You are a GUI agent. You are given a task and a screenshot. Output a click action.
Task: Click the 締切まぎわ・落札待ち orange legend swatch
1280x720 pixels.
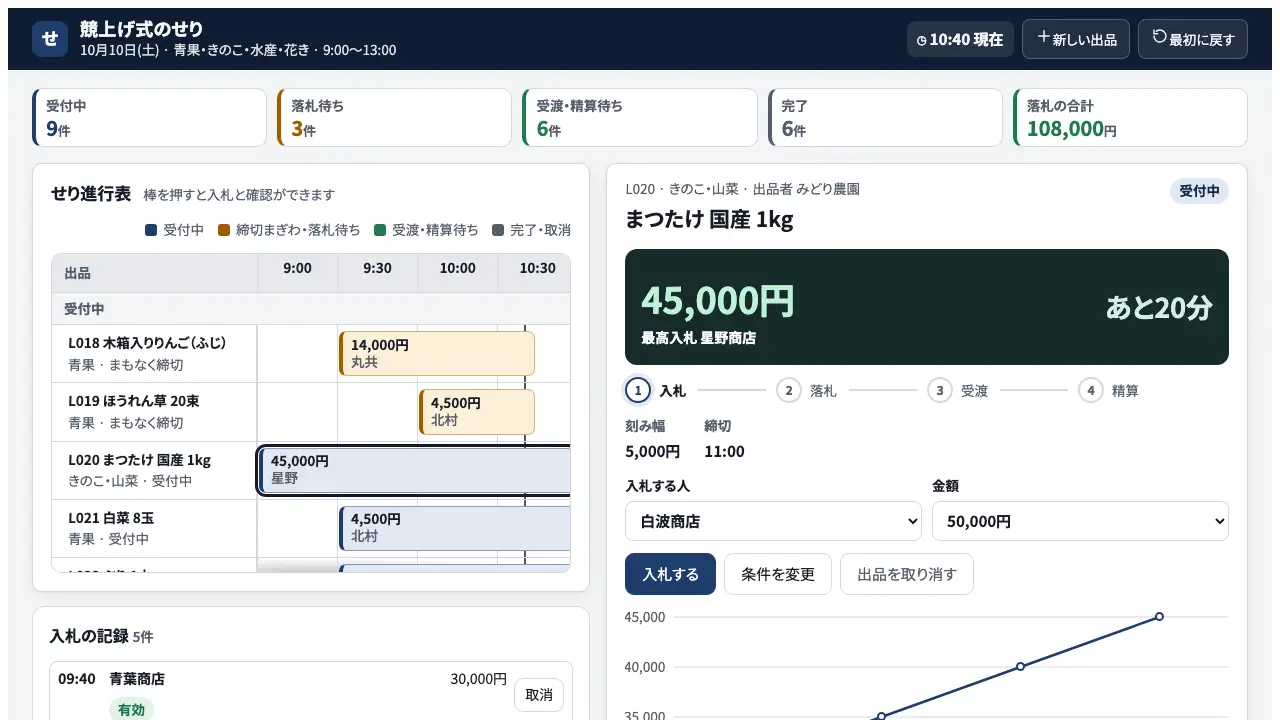224,230
